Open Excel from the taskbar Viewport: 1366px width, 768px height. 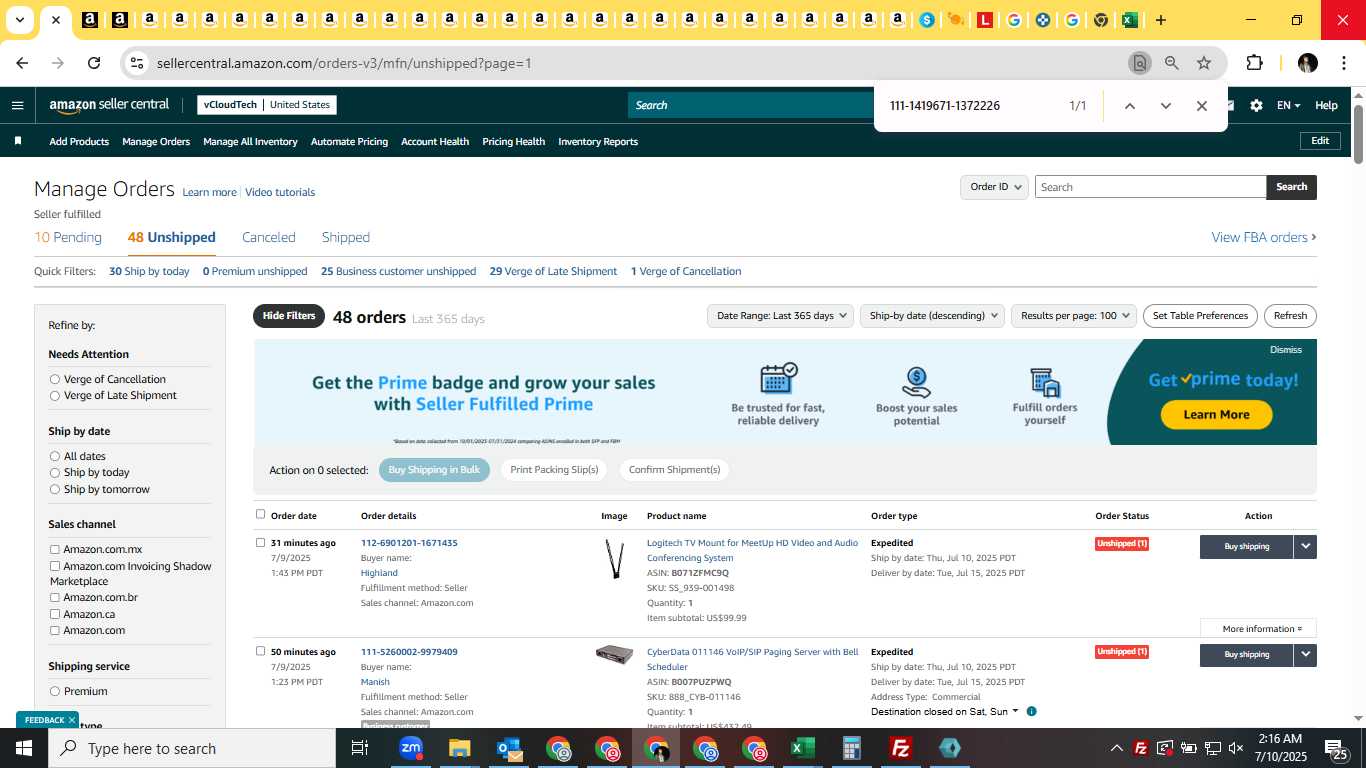tap(802, 748)
